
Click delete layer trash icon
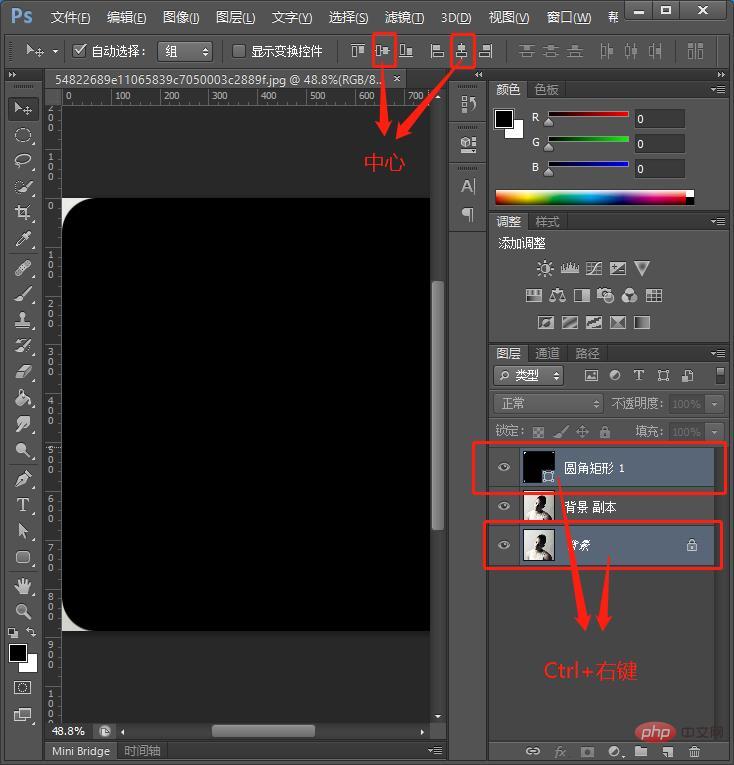[x=694, y=751]
